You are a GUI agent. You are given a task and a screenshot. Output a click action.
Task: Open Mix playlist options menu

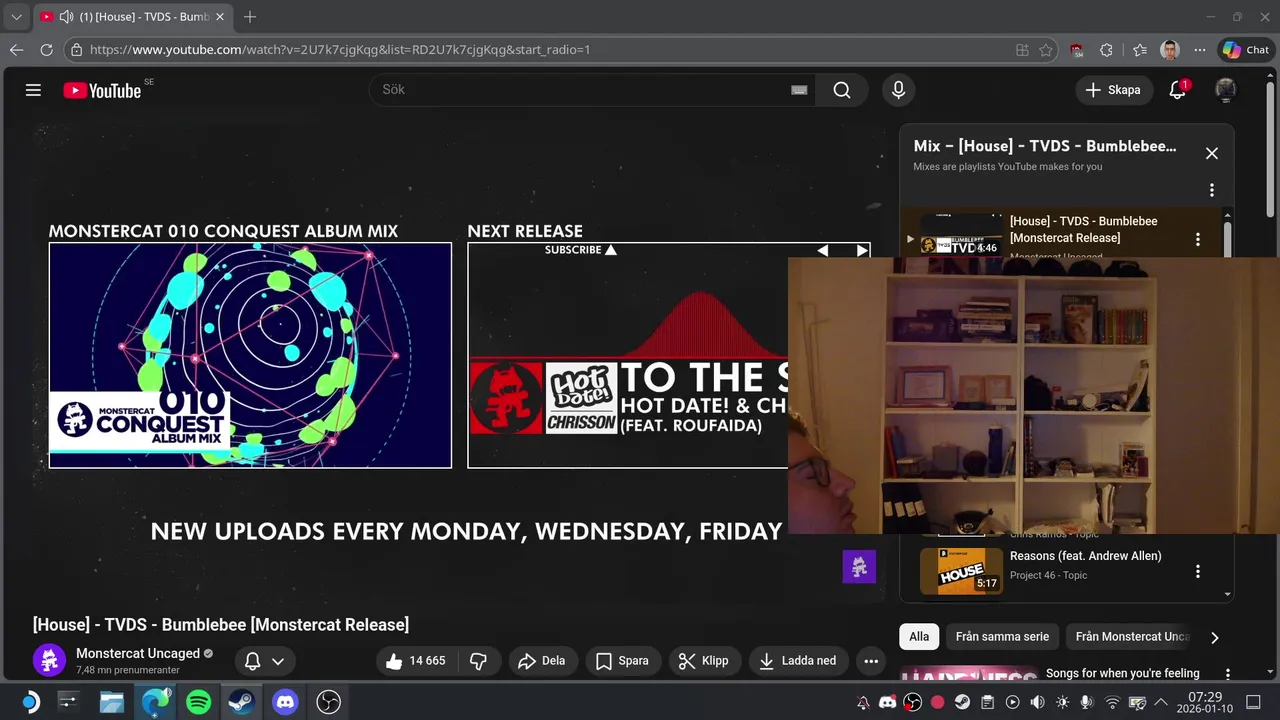(x=1211, y=190)
